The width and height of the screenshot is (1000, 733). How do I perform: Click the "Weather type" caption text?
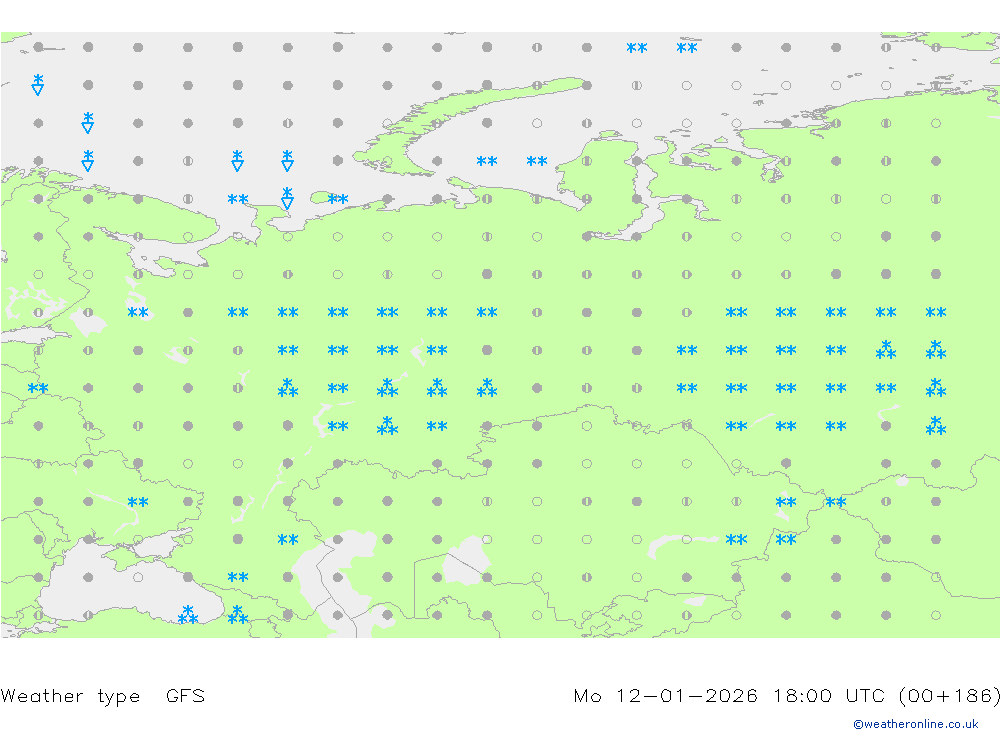70,696
